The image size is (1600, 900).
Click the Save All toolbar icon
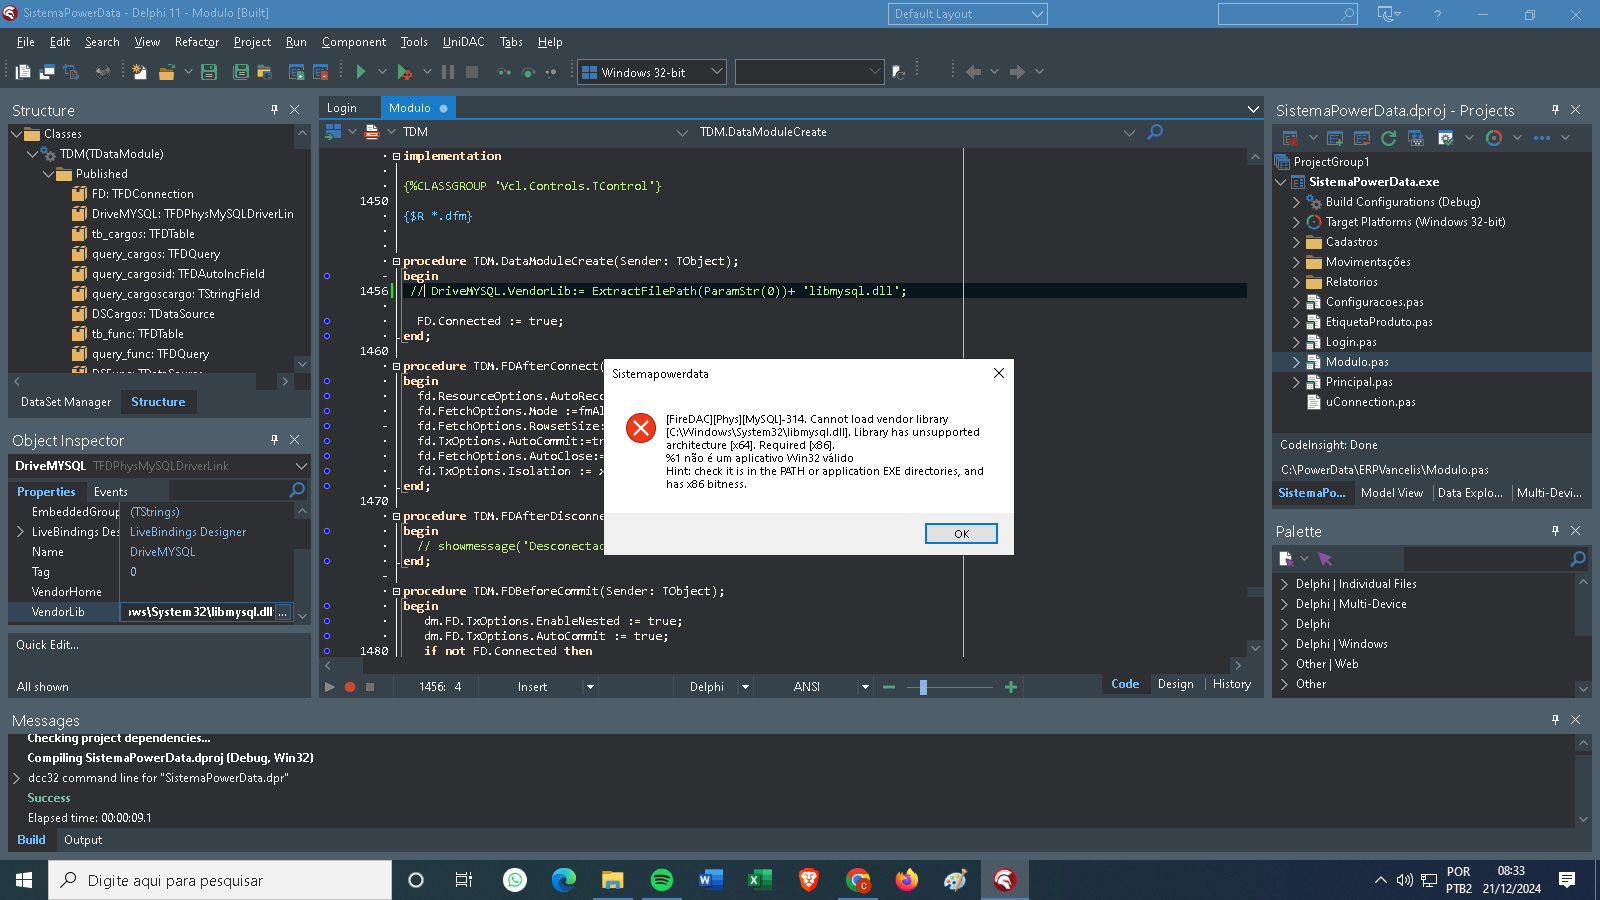pos(241,71)
